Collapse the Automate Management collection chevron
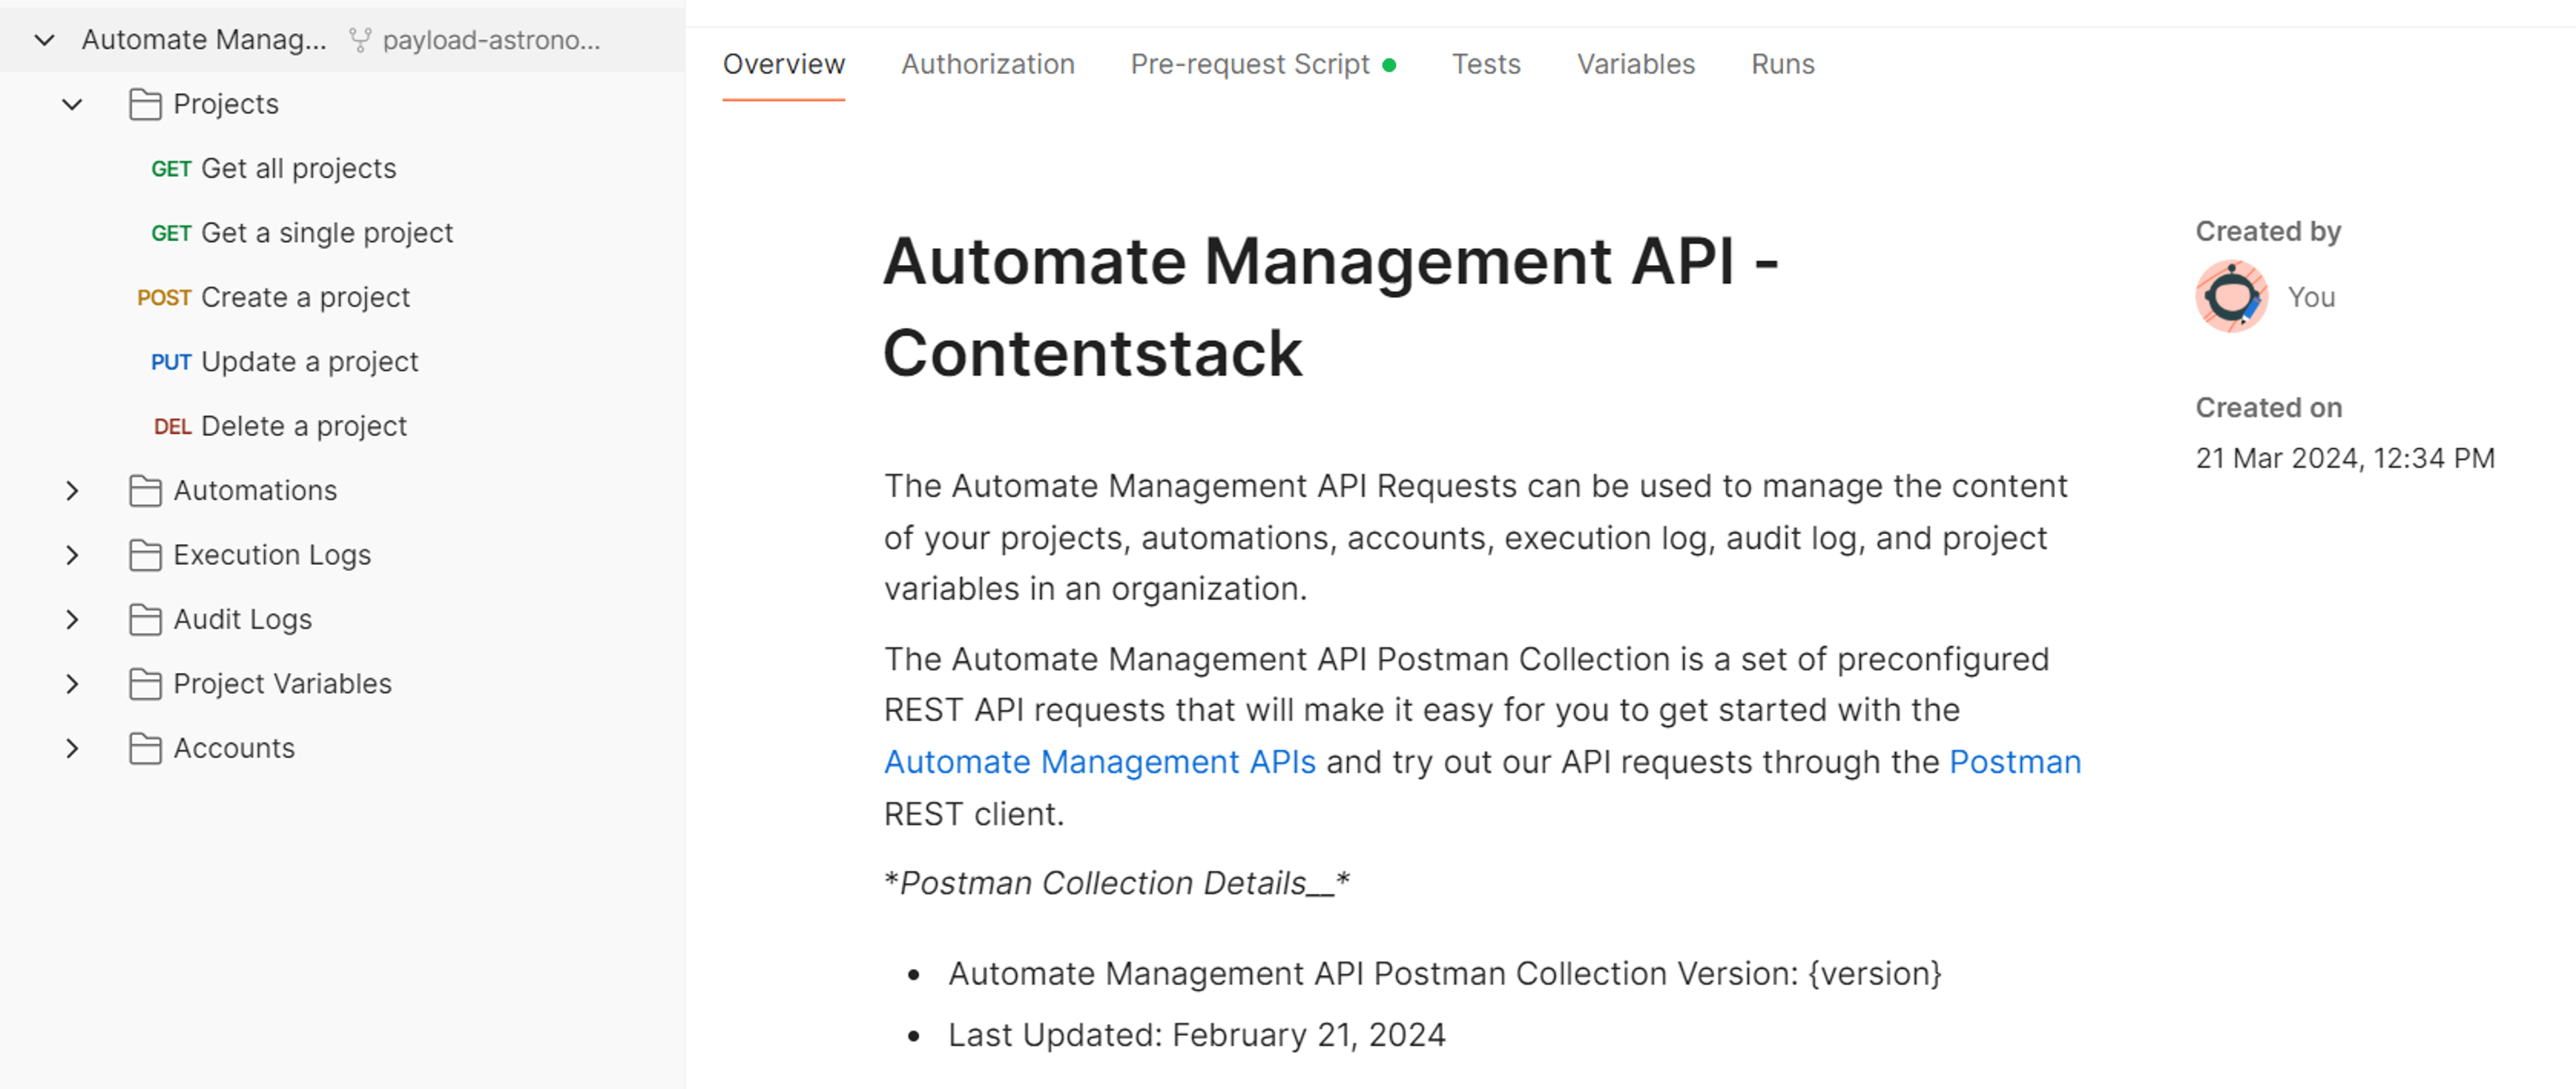The image size is (2576, 1089). (x=44, y=40)
